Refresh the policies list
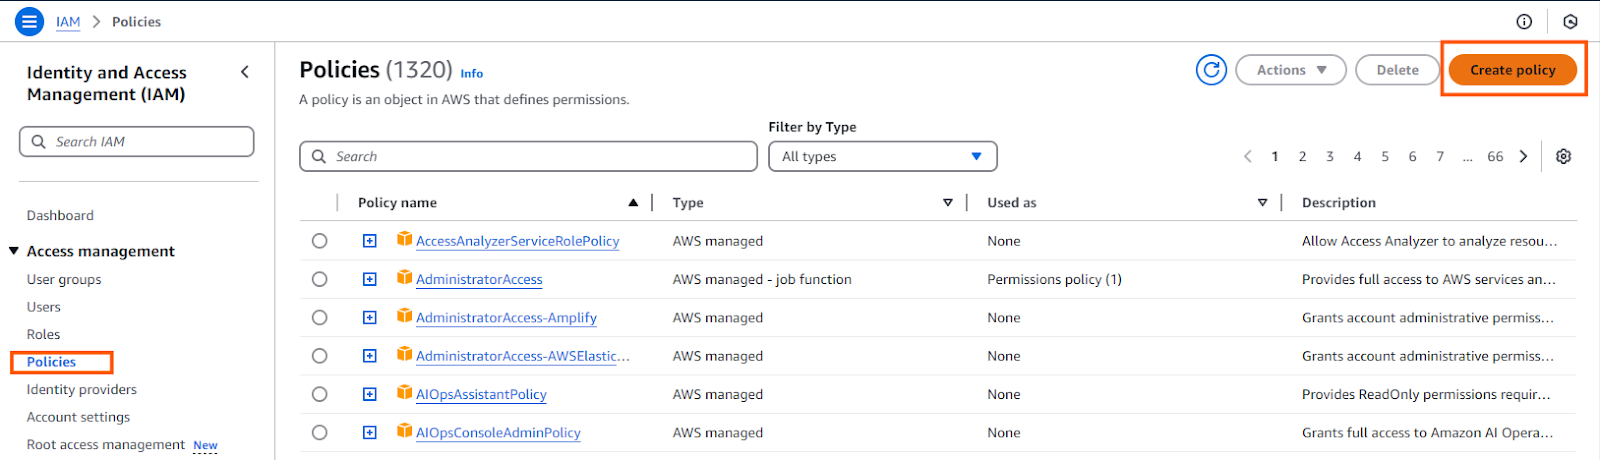 pos(1211,70)
